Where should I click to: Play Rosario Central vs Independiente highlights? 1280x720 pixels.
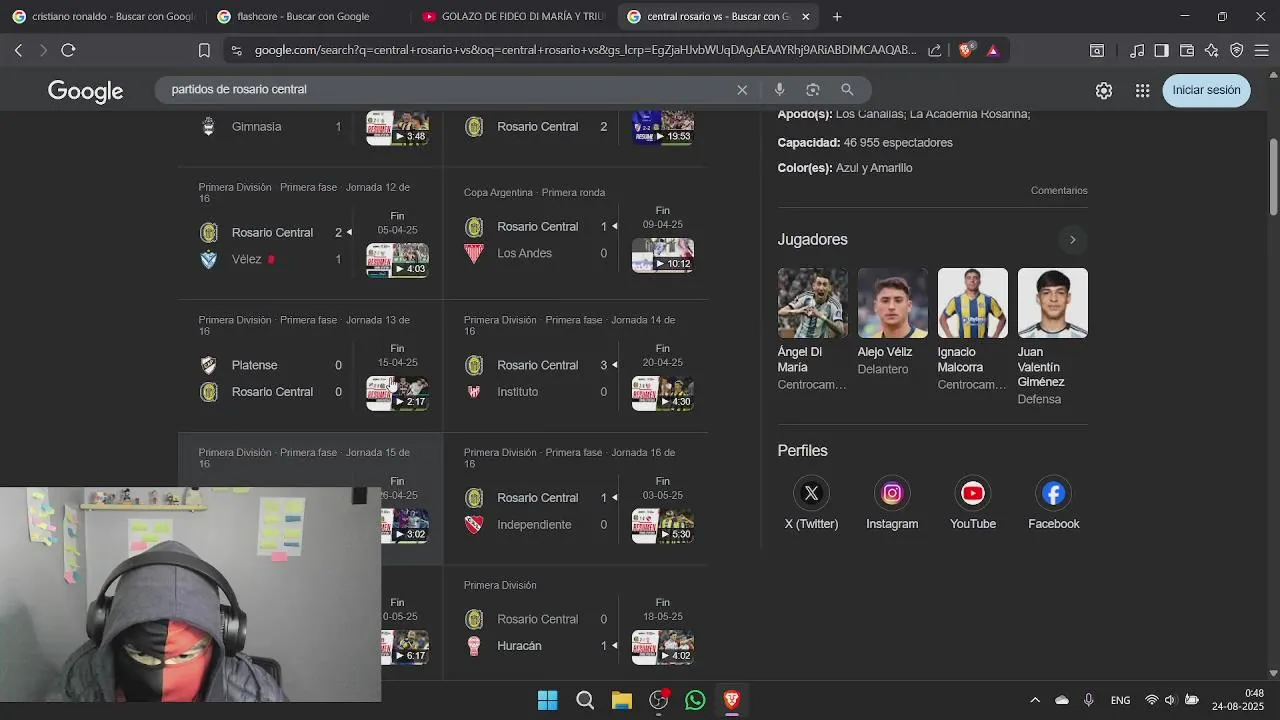pos(662,526)
